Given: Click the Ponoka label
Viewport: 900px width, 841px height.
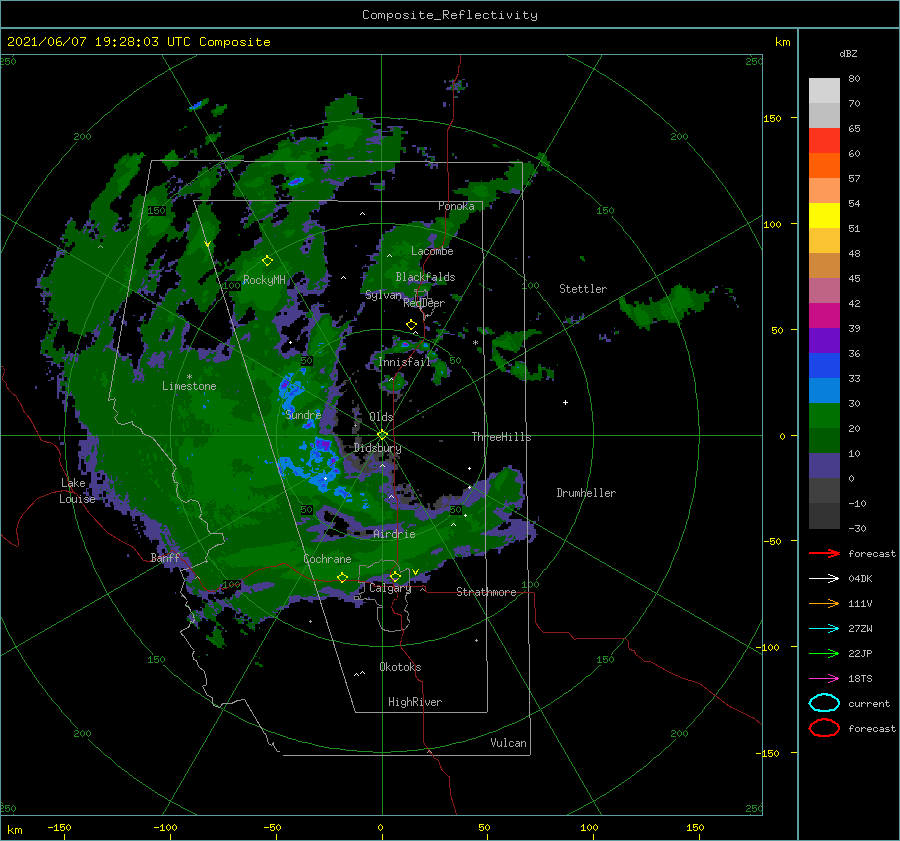Looking at the screenshot, I should 456,206.
